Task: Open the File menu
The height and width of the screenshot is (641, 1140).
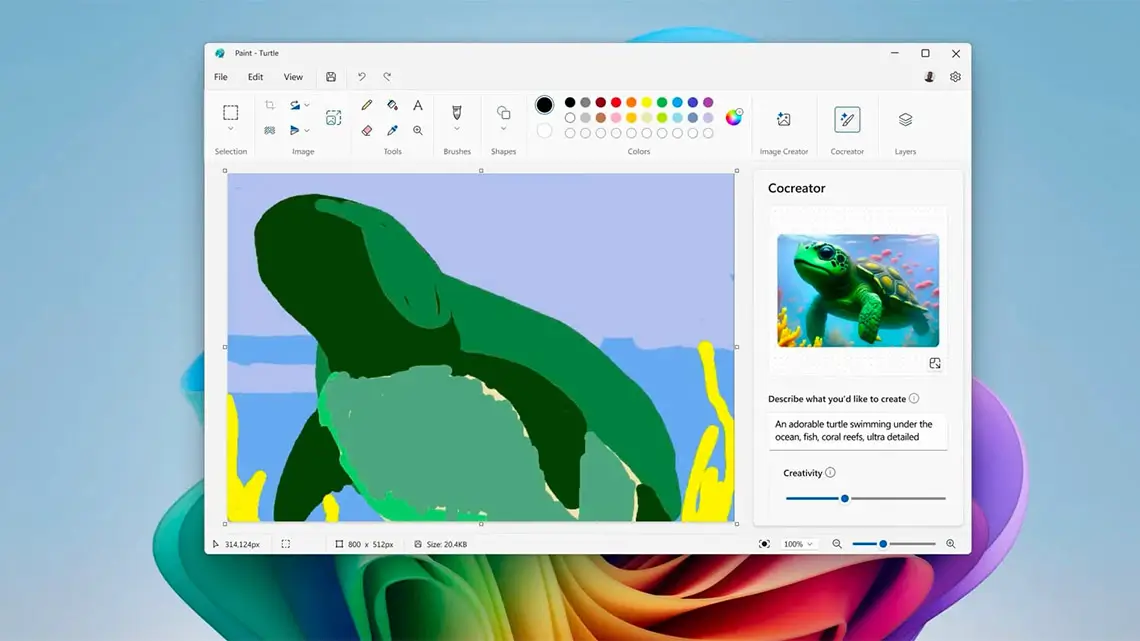Action: pos(221,77)
